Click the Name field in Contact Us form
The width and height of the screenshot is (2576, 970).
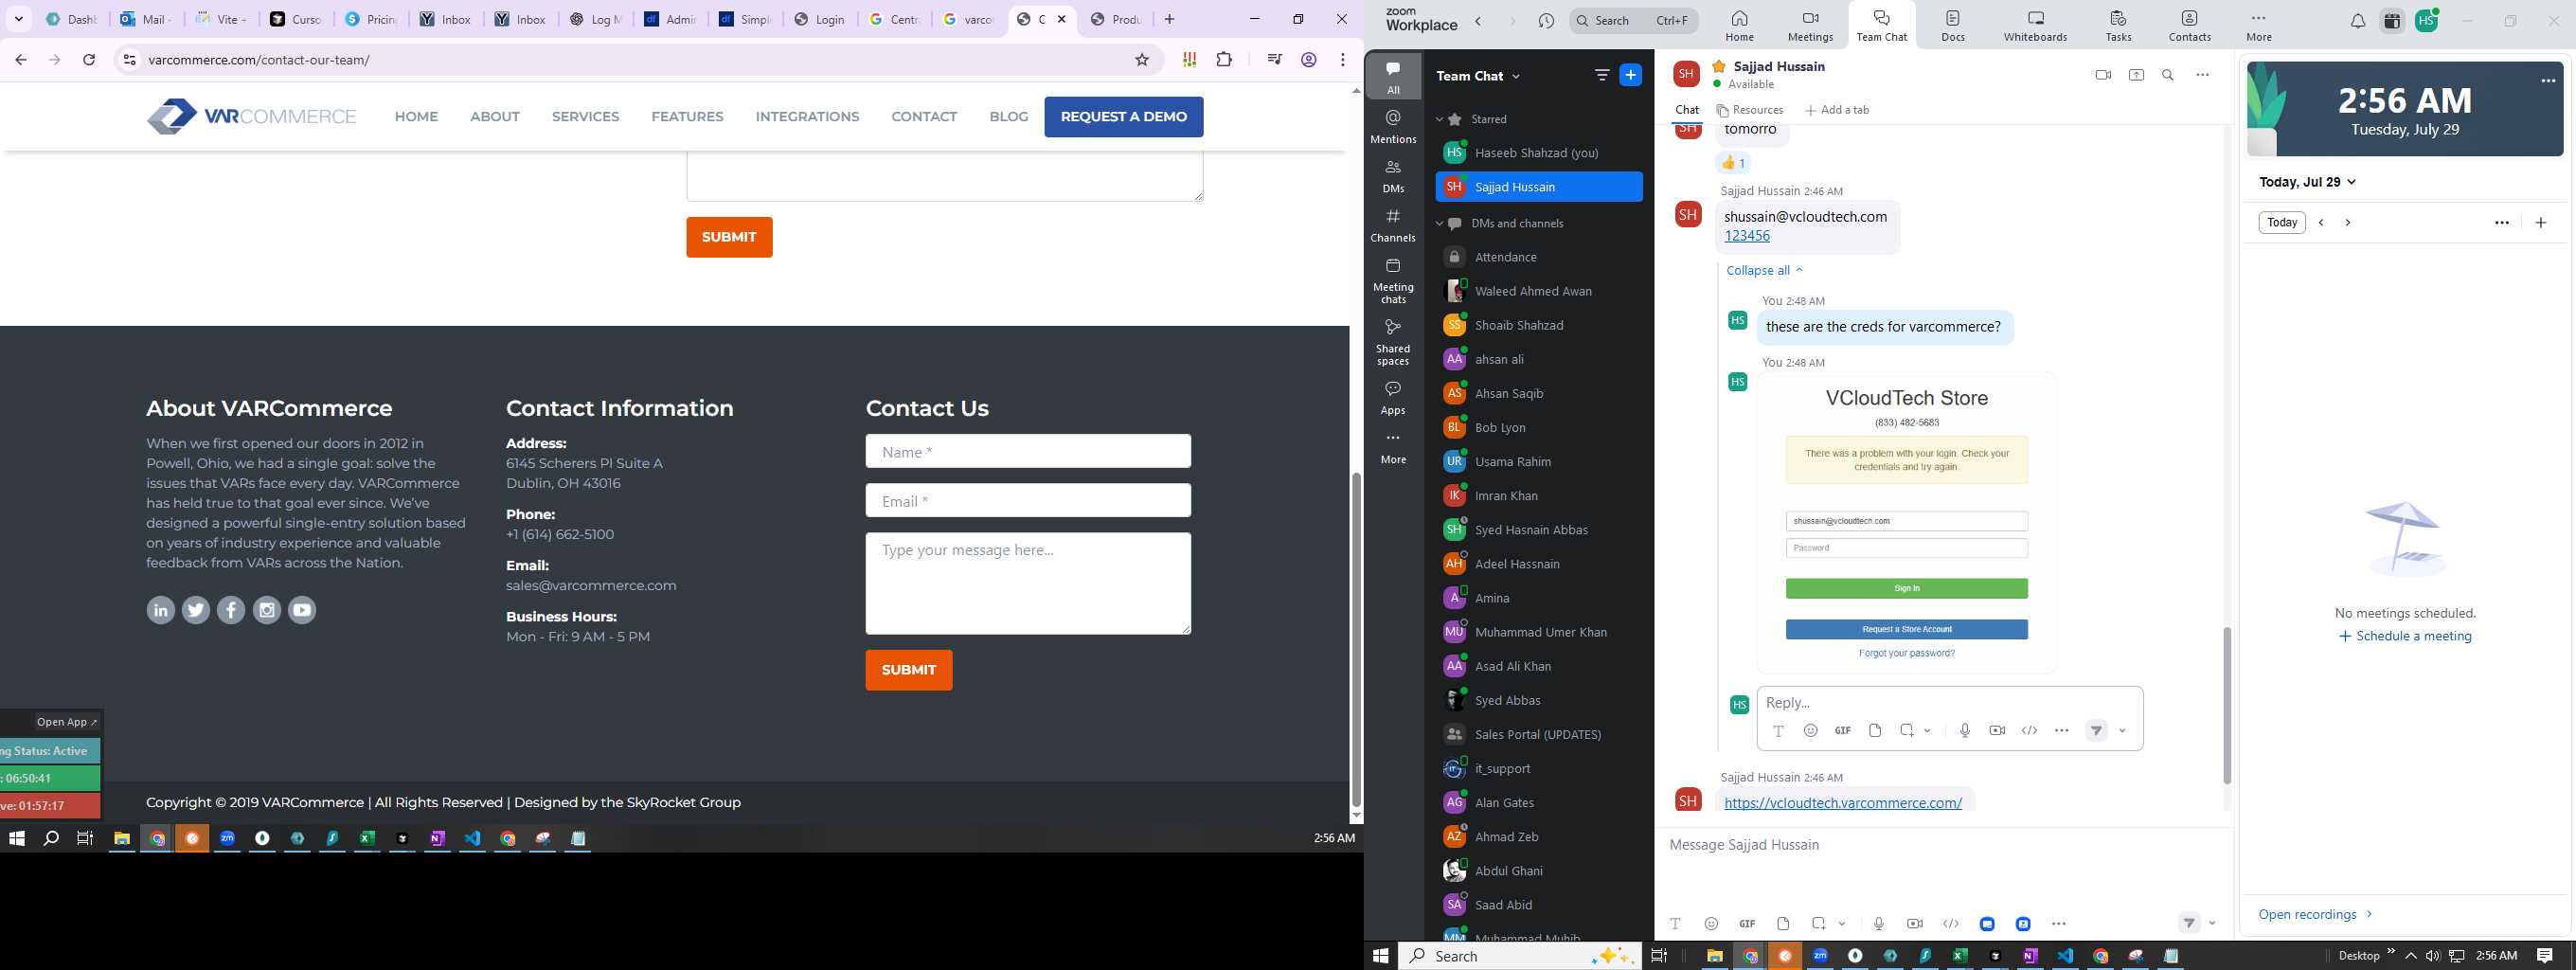pyautogui.click(x=1028, y=451)
